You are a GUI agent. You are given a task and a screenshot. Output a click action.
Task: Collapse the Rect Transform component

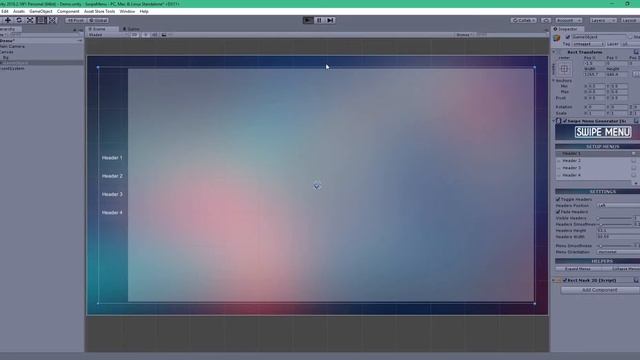(554, 52)
